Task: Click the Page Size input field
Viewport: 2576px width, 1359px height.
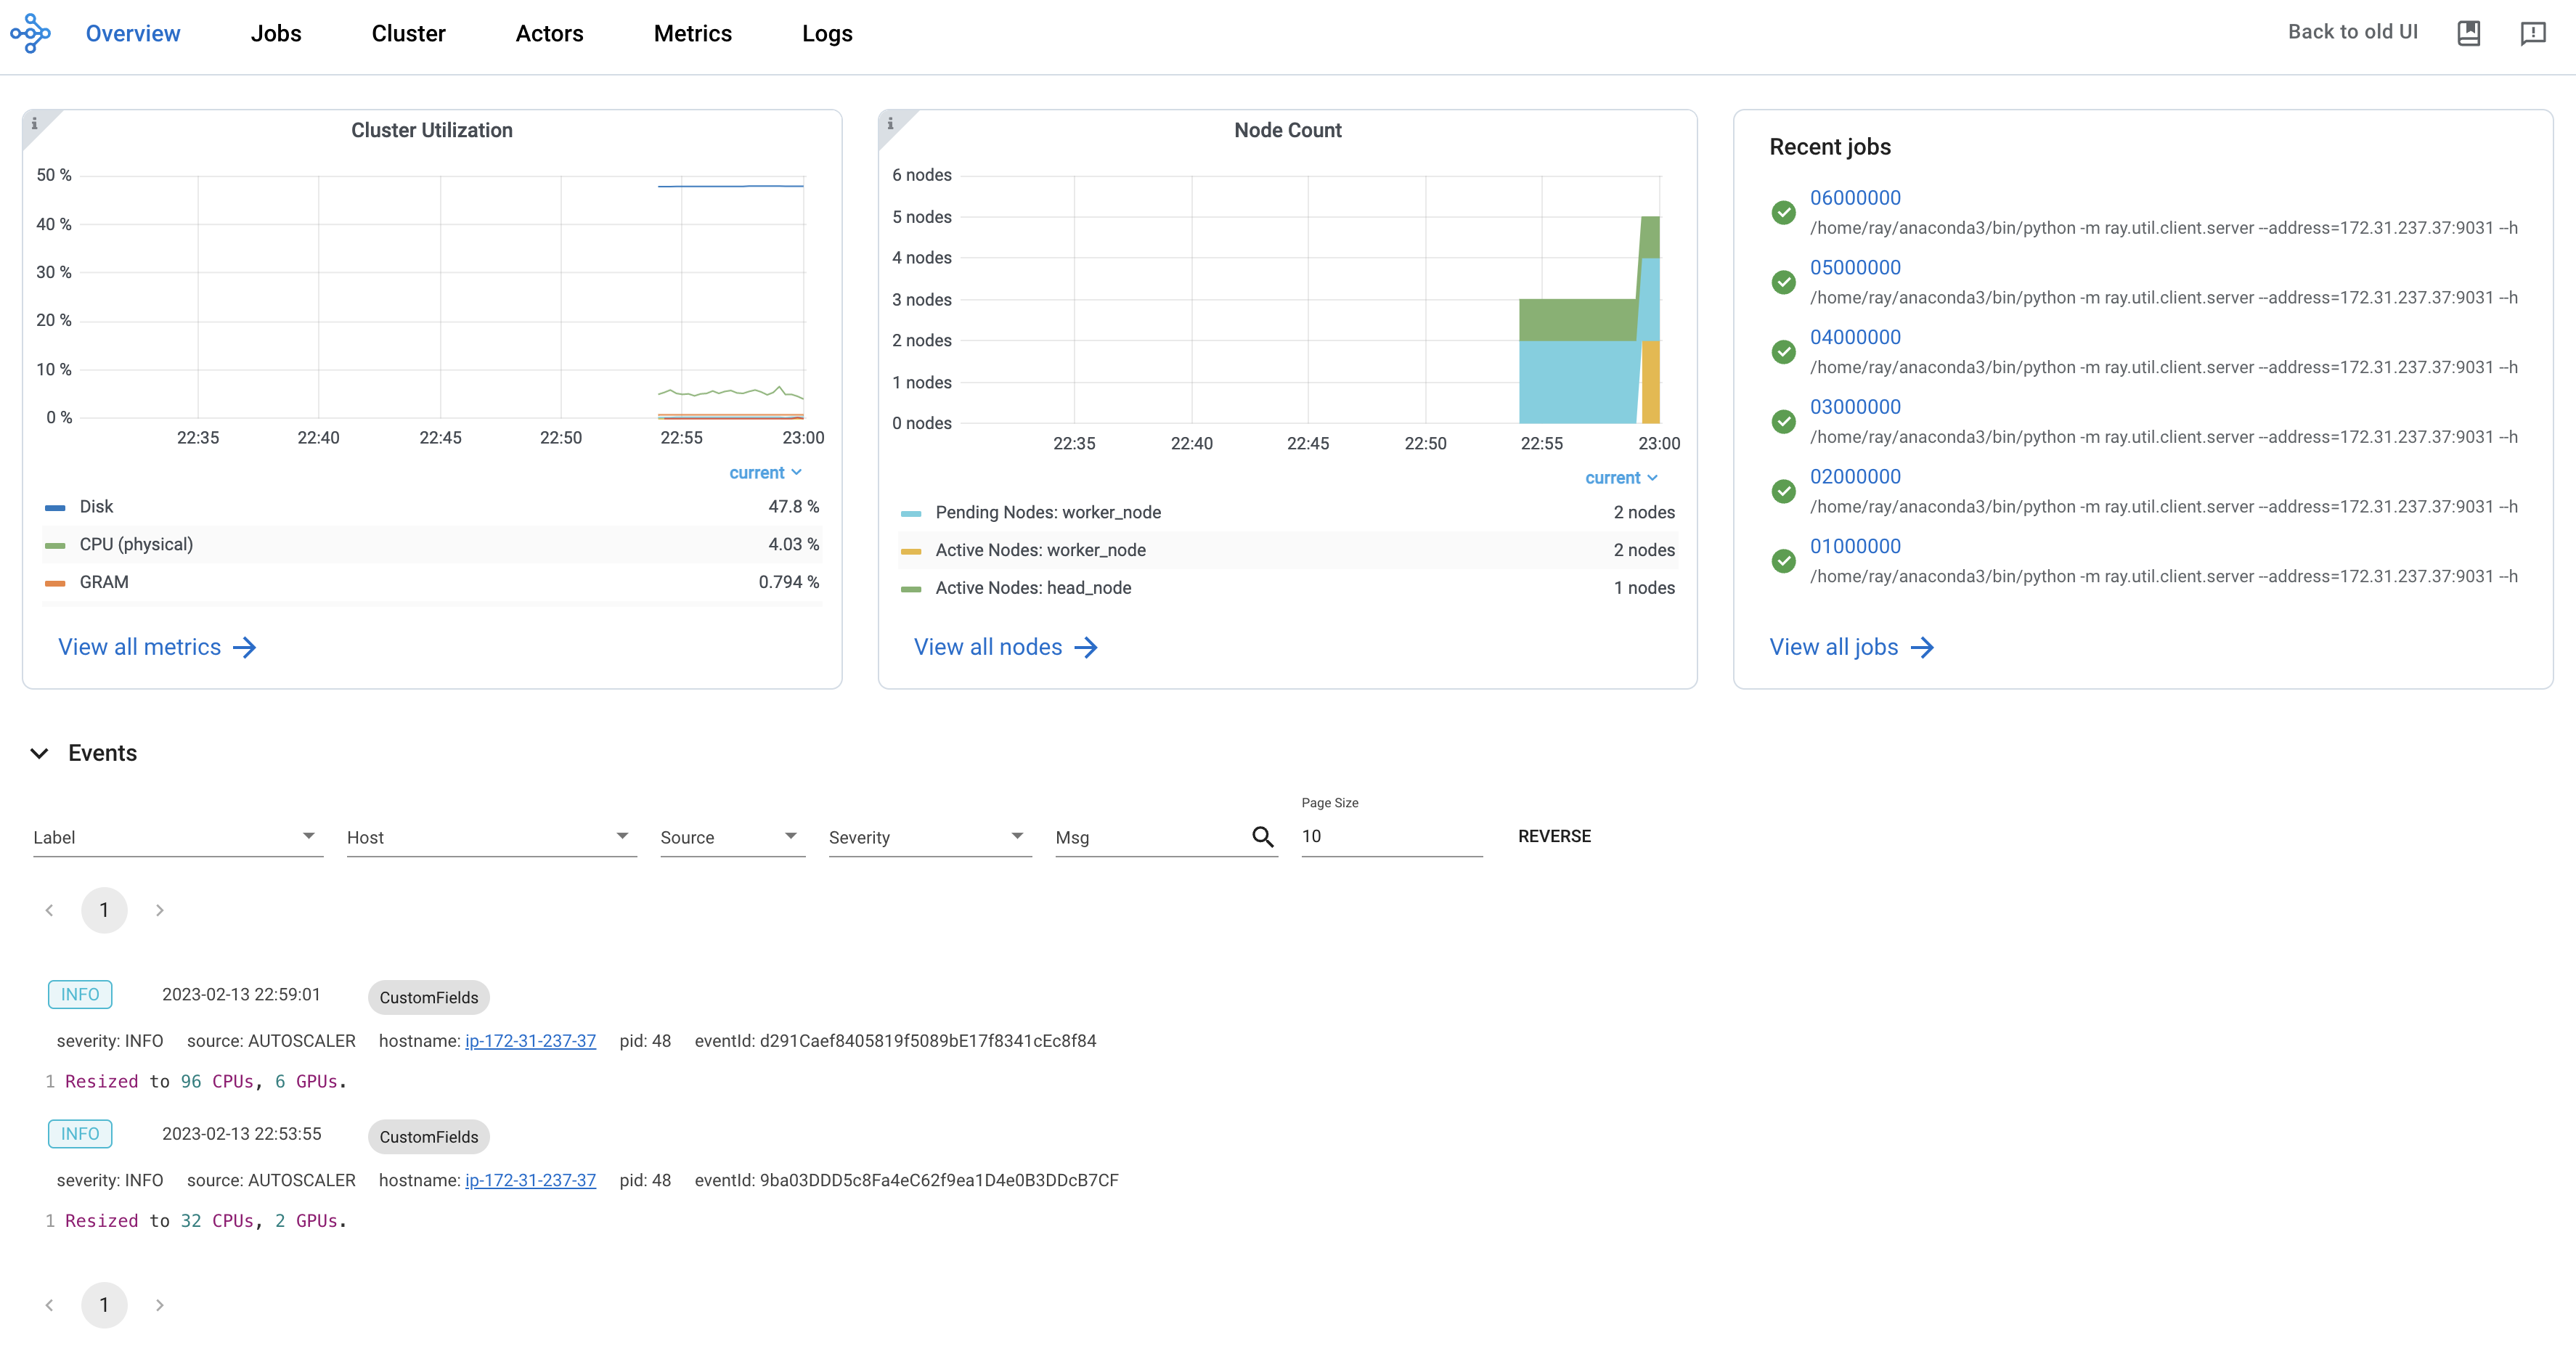Action: click(1390, 836)
